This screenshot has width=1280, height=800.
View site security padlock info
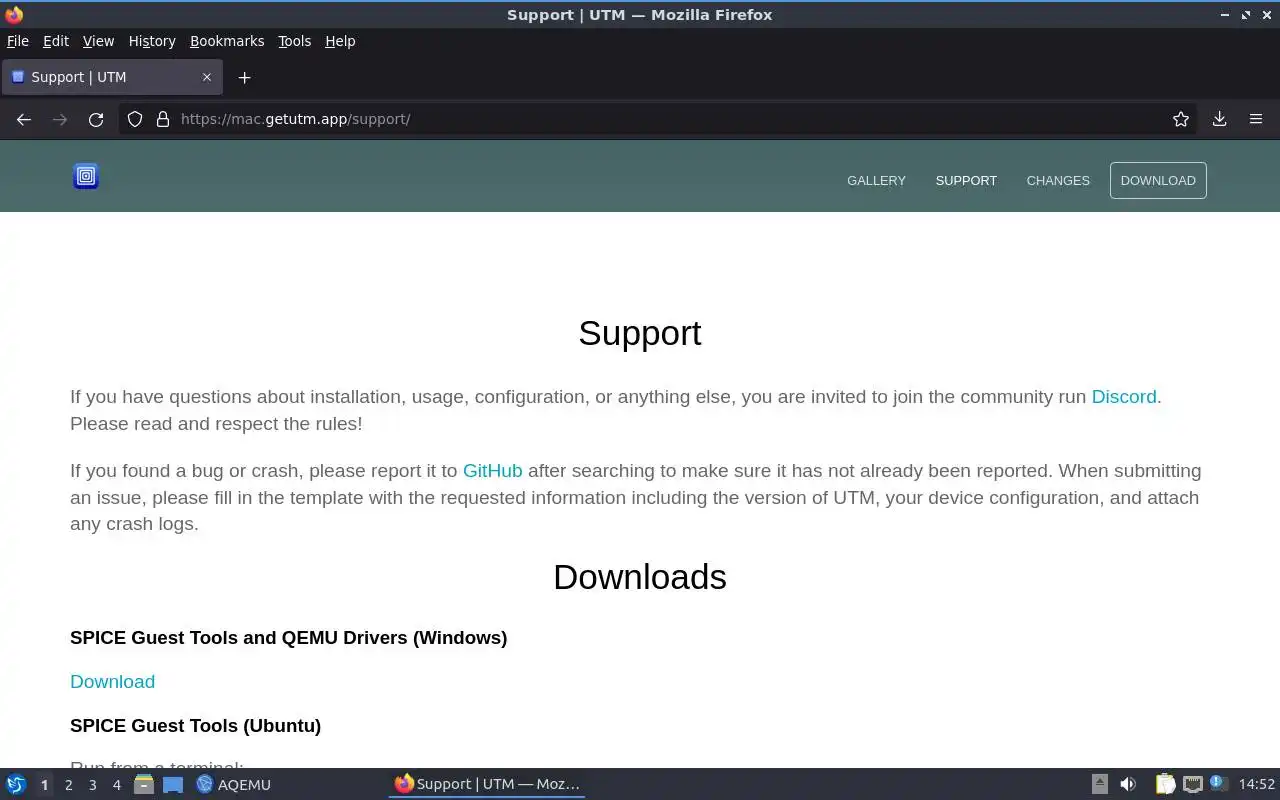pyautogui.click(x=163, y=119)
